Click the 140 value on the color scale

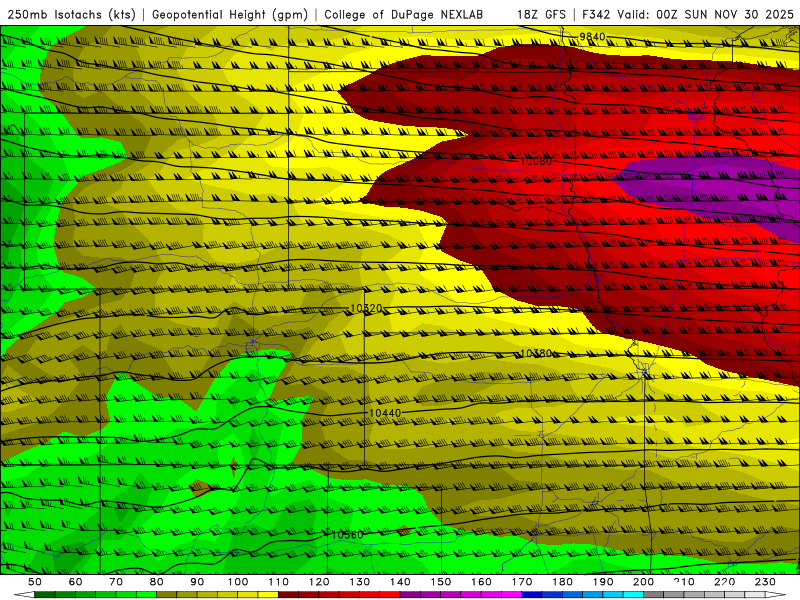pyautogui.click(x=400, y=582)
